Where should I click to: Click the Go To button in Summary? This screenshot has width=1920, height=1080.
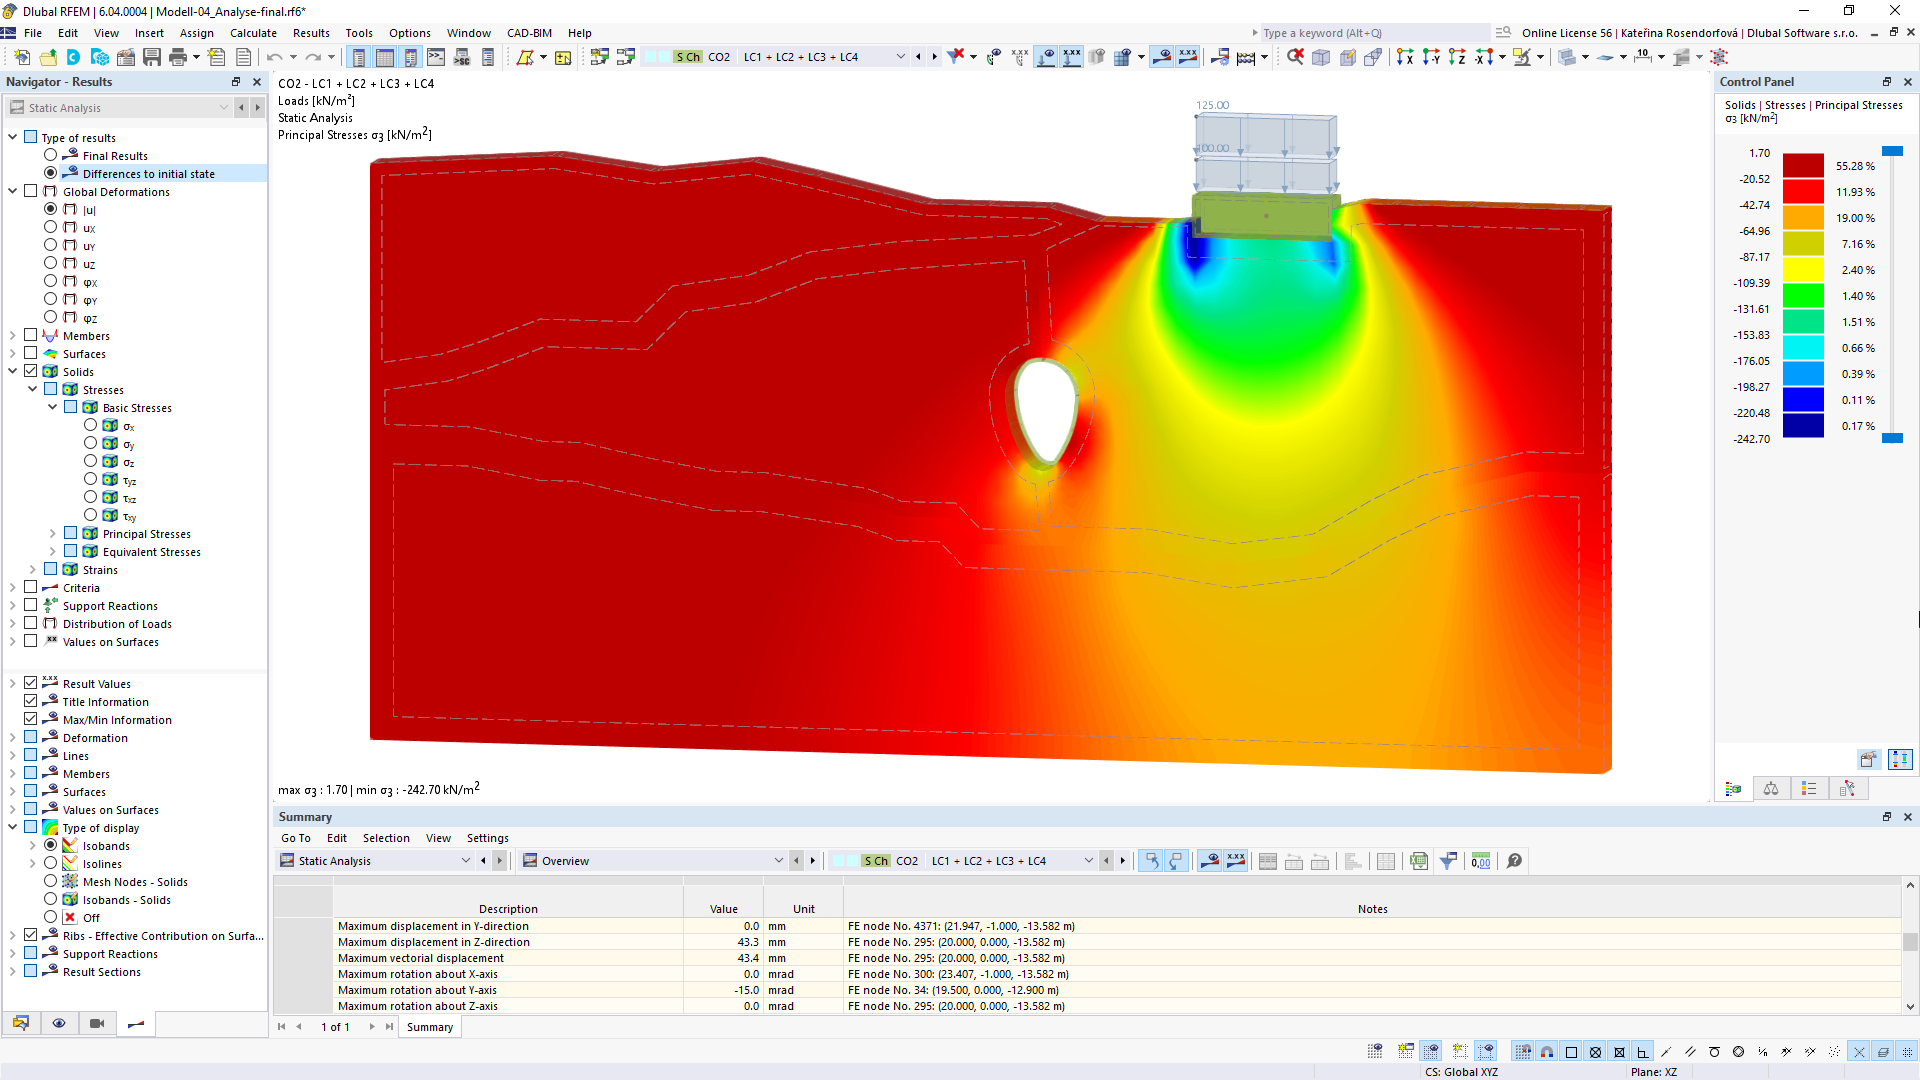293,837
